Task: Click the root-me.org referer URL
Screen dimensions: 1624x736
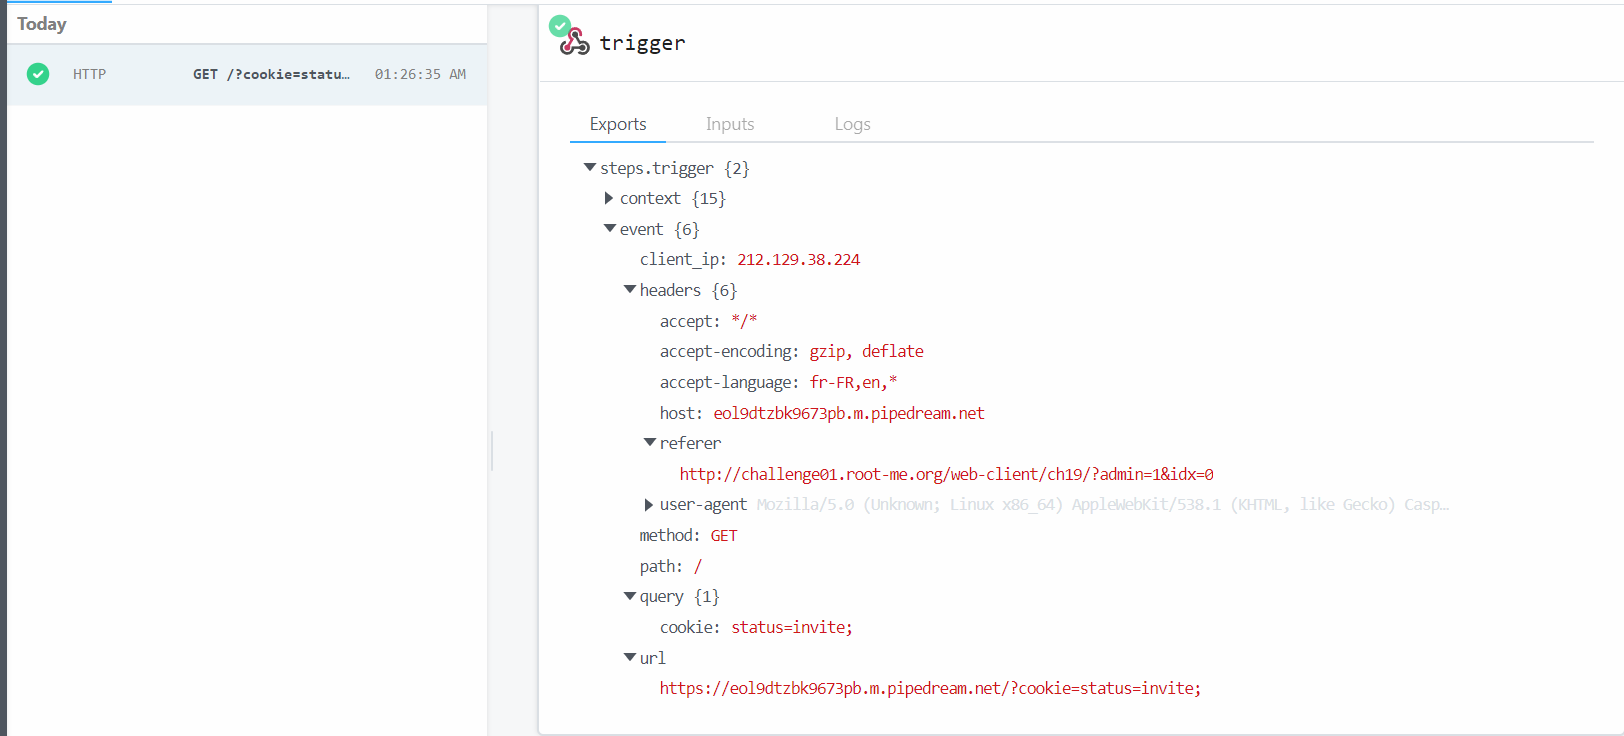Action: coord(947,474)
